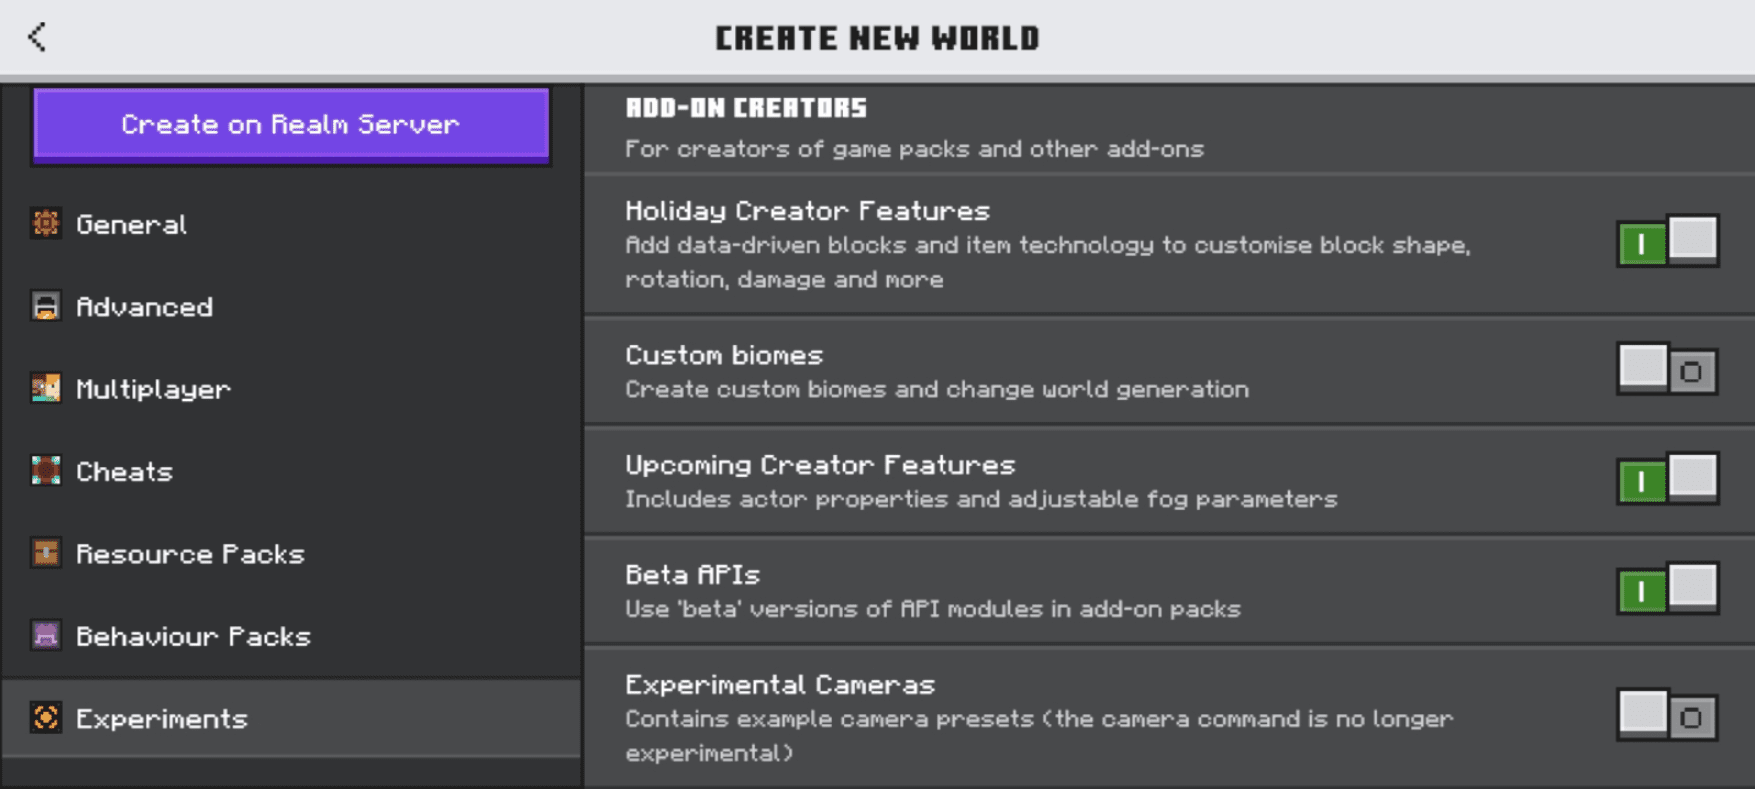Image resolution: width=1755 pixels, height=789 pixels.
Task: Click the Holiday Creator Features title
Action: 807,211
